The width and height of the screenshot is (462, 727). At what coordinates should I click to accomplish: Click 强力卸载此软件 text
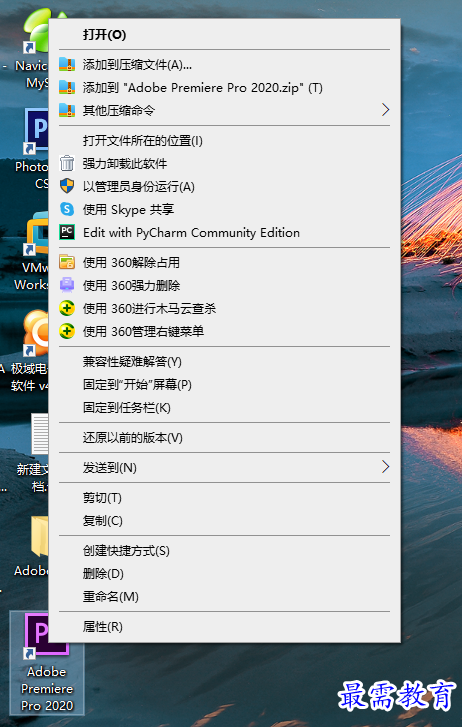(x=125, y=163)
